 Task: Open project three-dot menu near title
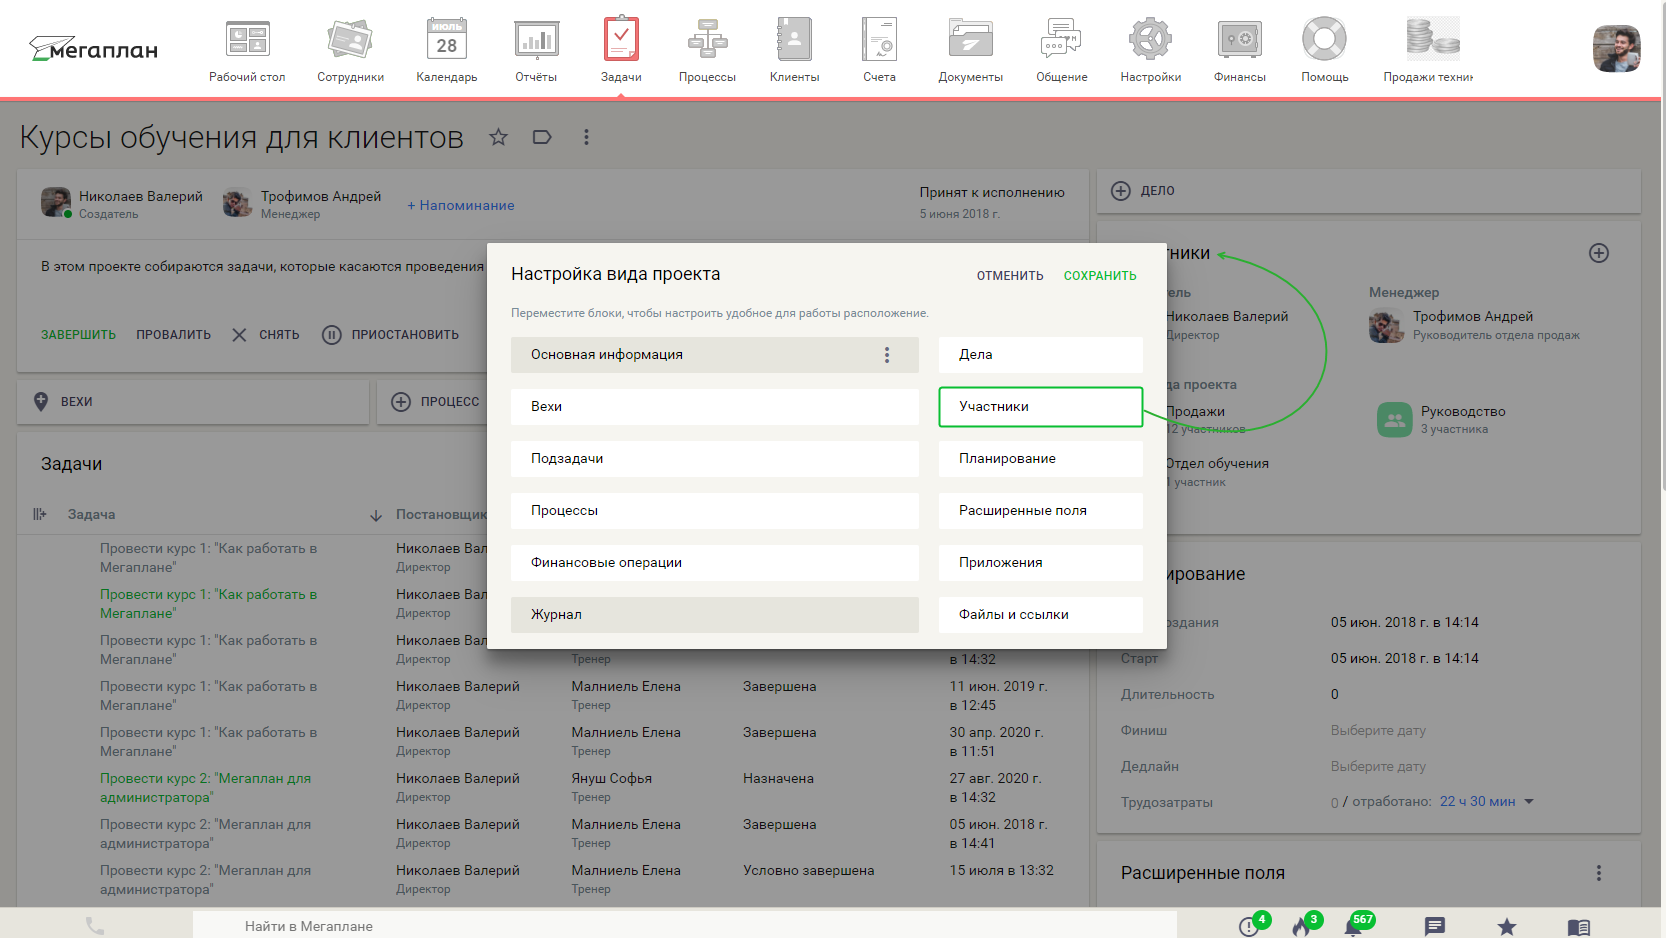pyautogui.click(x=586, y=137)
